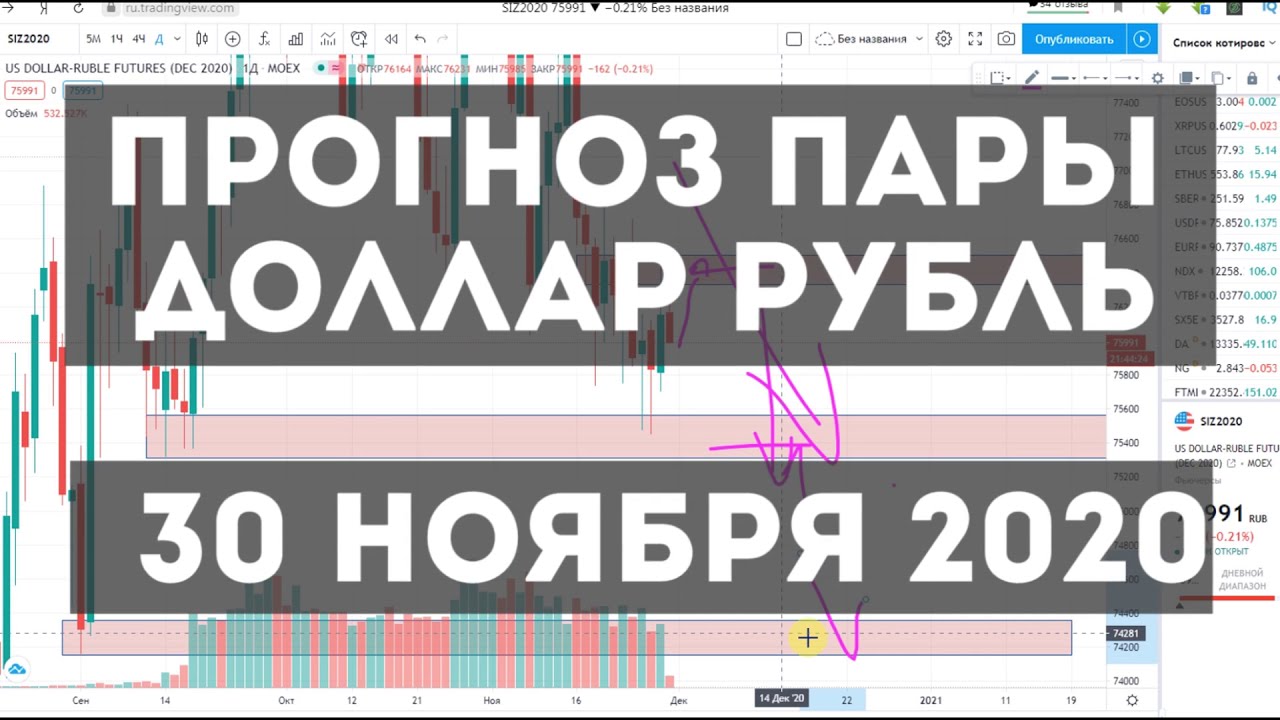Click the 74281 price label on price axis
Screen dimensions: 1280x720
click(x=1125, y=633)
